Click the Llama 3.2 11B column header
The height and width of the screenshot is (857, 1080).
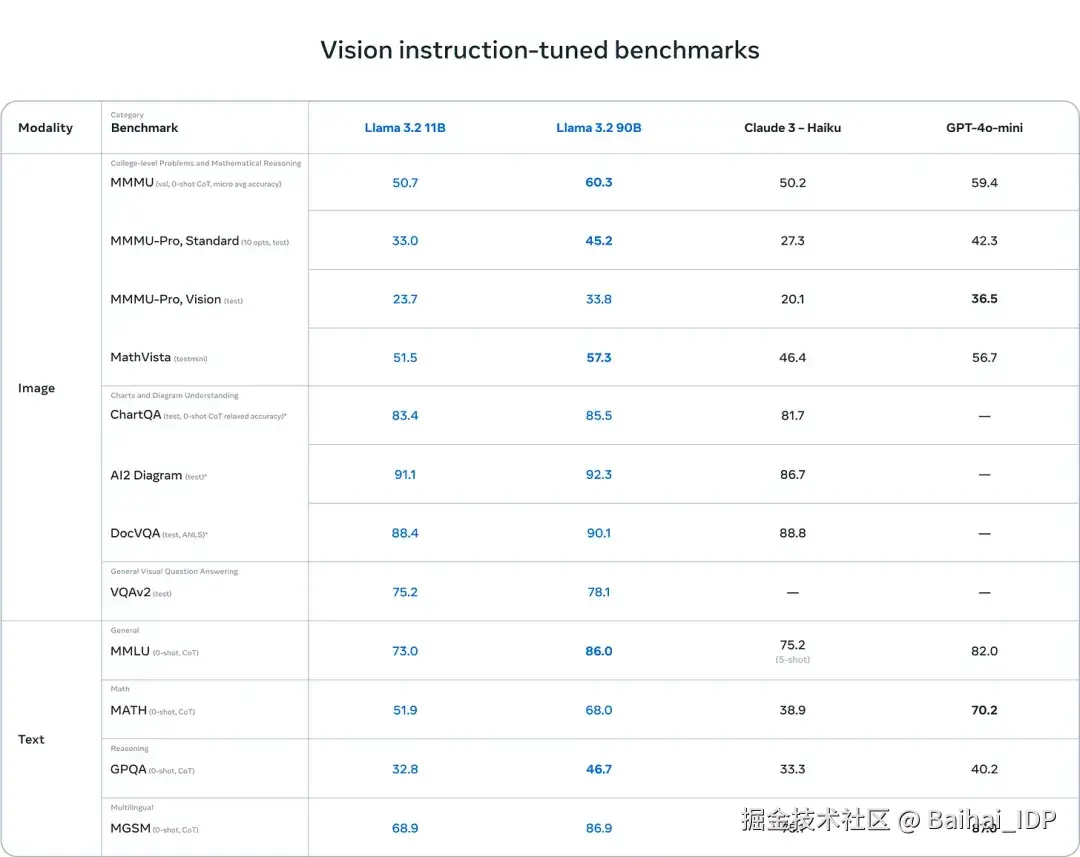405,128
